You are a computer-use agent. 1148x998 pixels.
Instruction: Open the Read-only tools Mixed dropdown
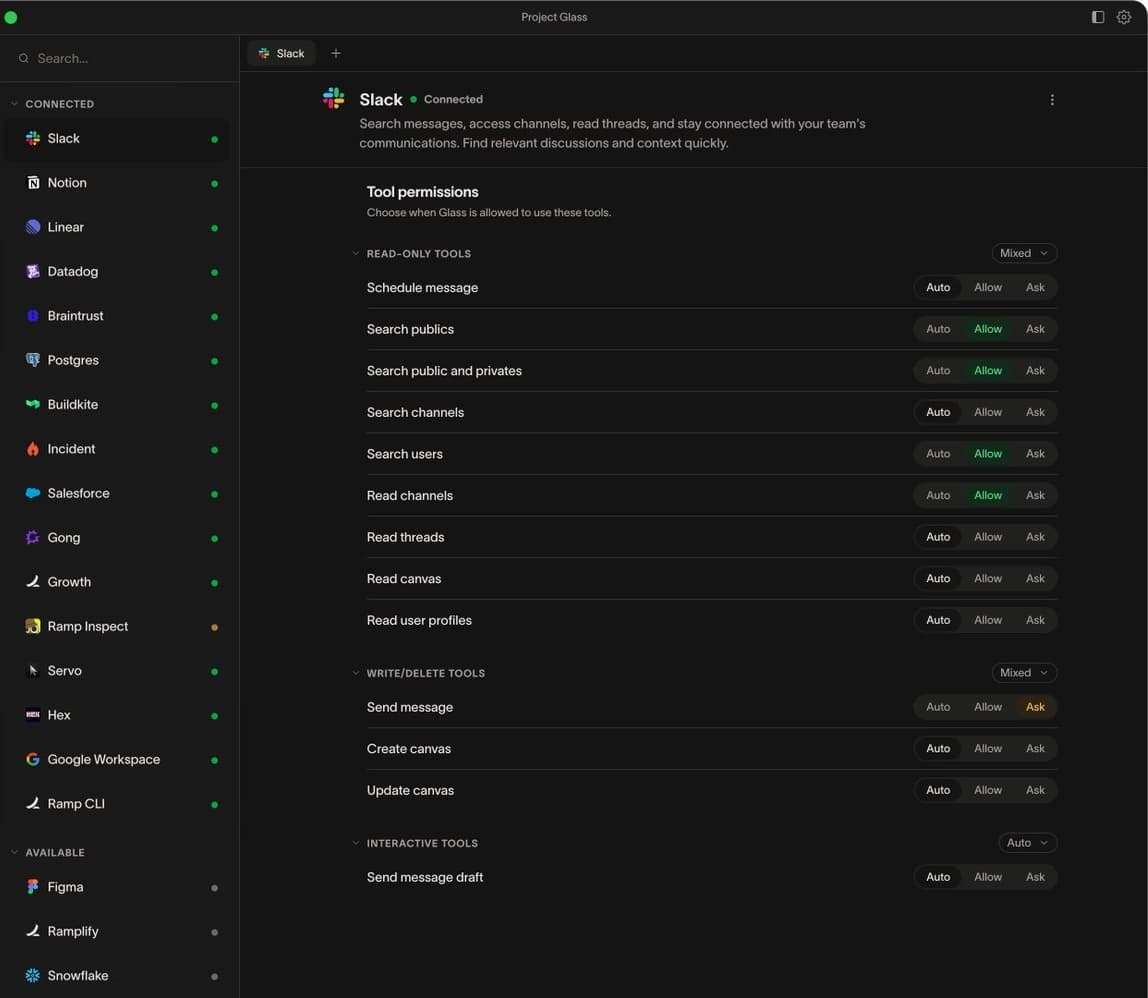click(1024, 253)
